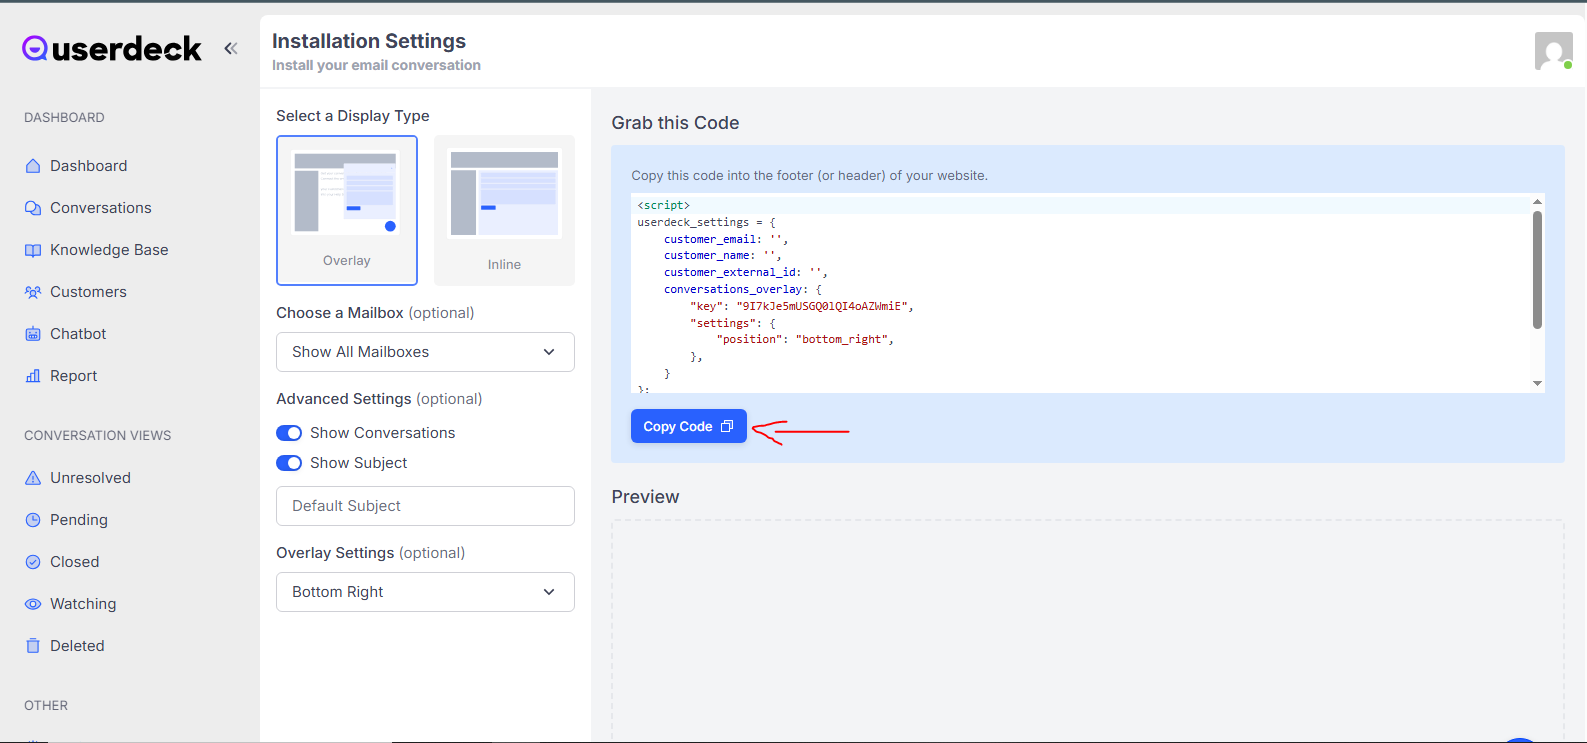The width and height of the screenshot is (1587, 743).
Task: Click the code box scrollbar thumb
Action: tap(1537, 270)
